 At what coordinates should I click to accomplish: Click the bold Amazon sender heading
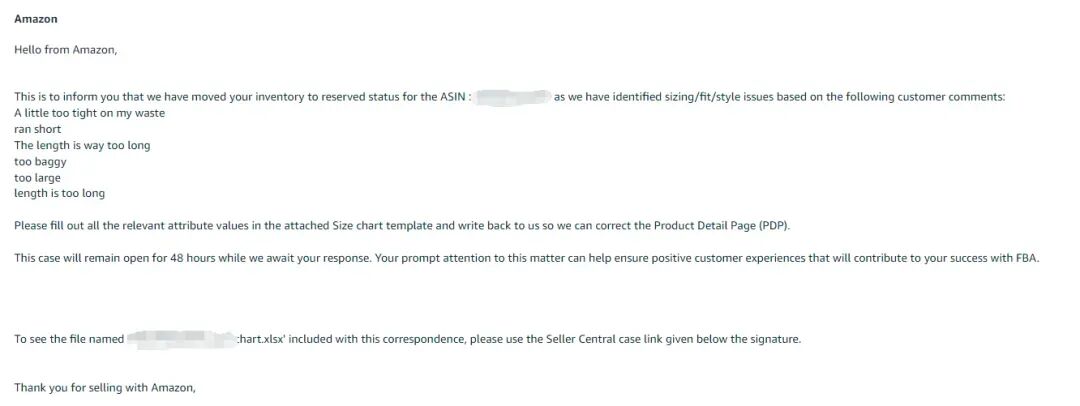tap(36, 19)
